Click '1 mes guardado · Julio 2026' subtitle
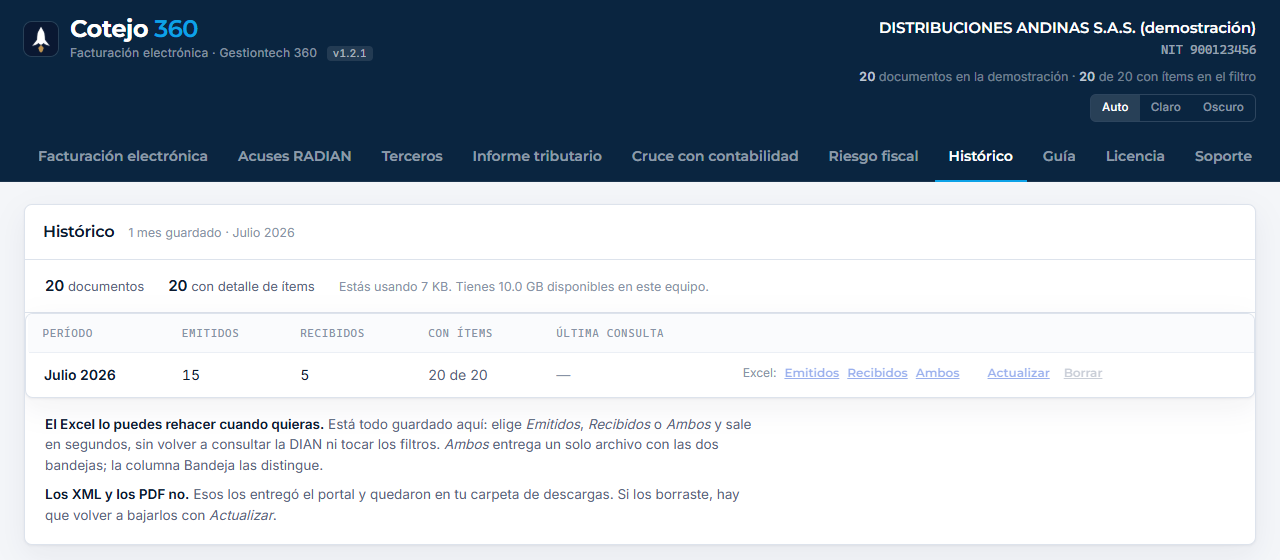 click(x=211, y=232)
